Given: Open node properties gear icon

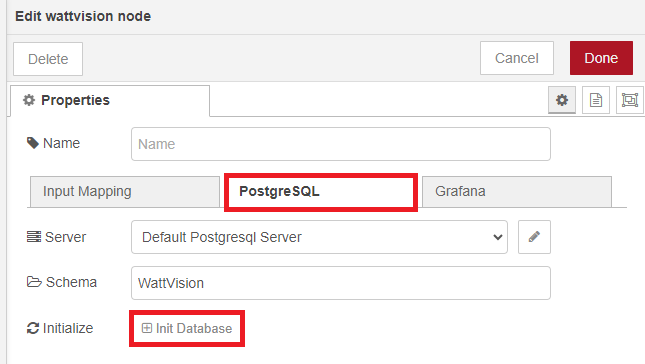Looking at the screenshot, I should pyautogui.click(x=562, y=100).
